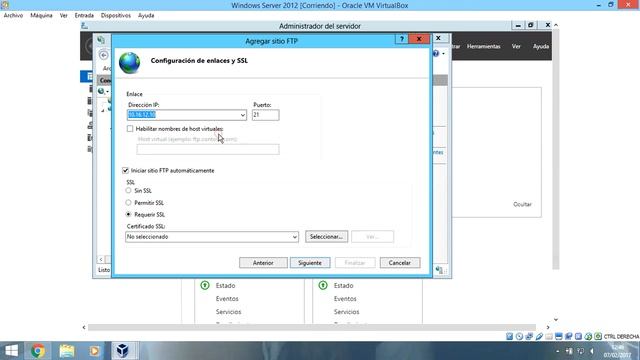Click the right Estado green status icon
The image size is (640, 360).
coord(323,285)
